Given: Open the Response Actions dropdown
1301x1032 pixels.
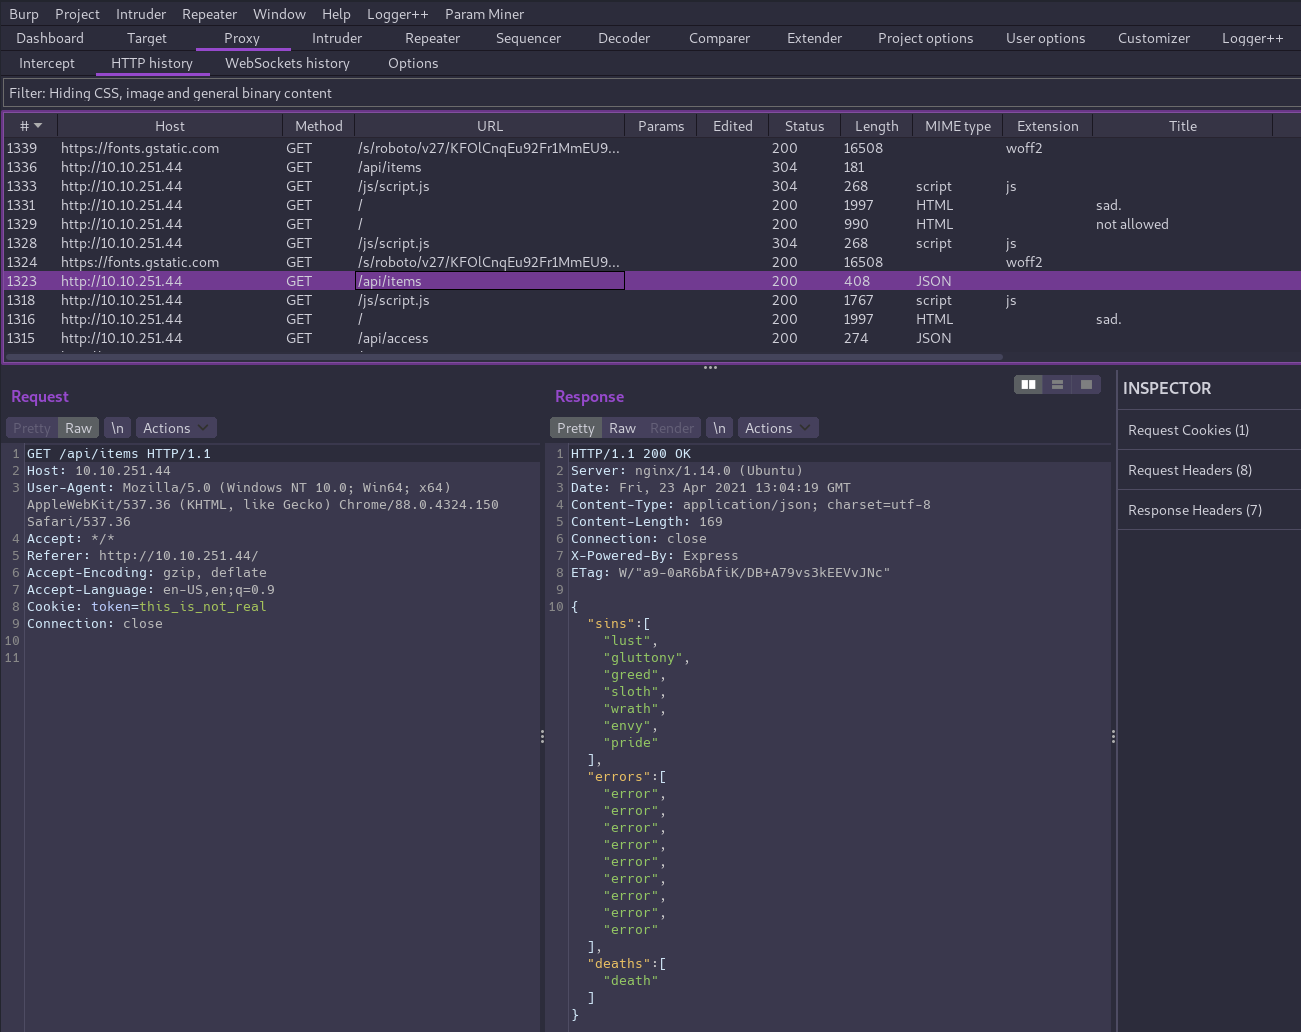Looking at the screenshot, I should [778, 428].
